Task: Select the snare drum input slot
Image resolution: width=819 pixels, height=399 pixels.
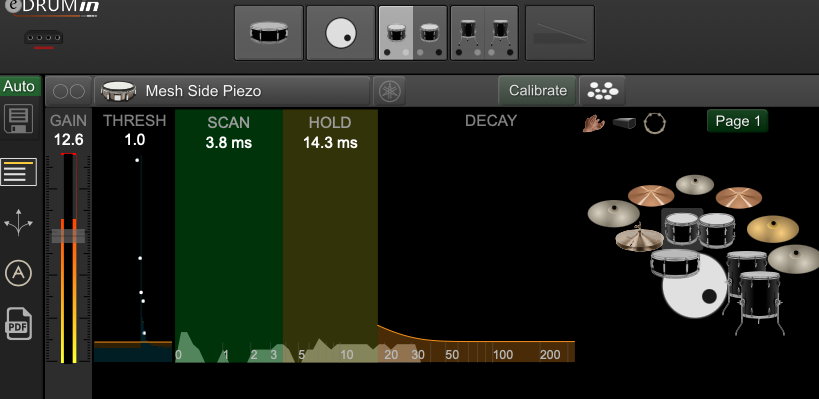Action: [x=269, y=33]
